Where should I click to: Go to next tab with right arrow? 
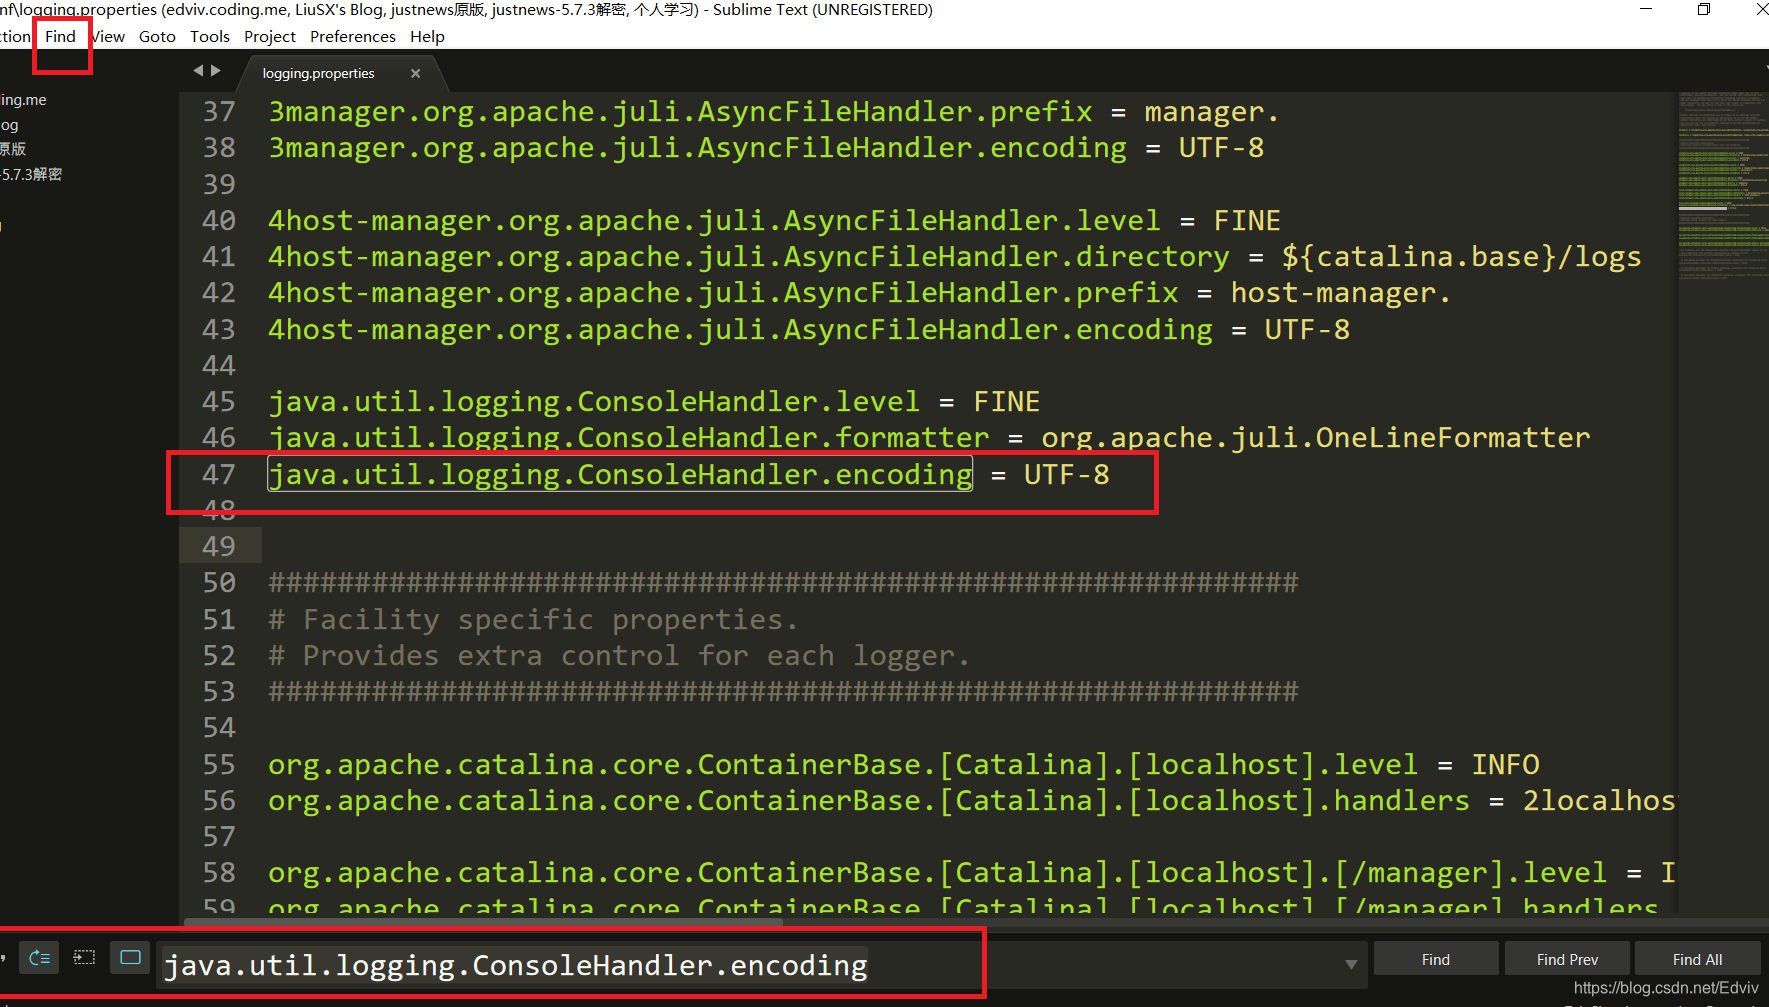point(215,71)
